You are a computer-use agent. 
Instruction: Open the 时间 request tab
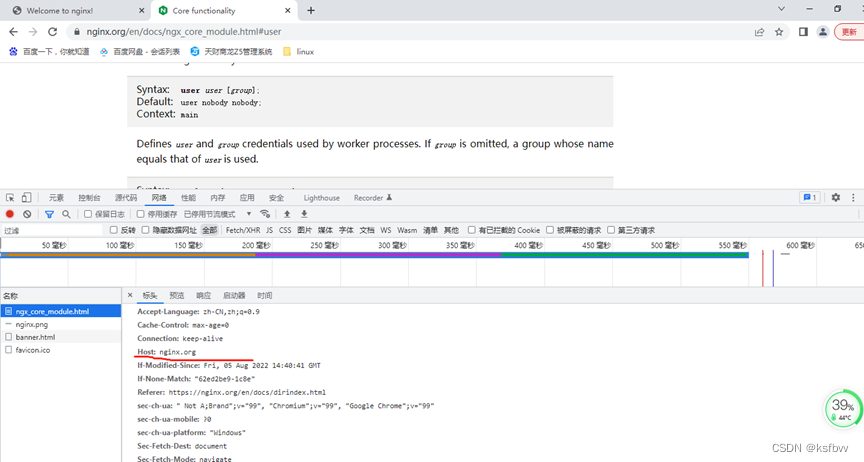point(264,296)
